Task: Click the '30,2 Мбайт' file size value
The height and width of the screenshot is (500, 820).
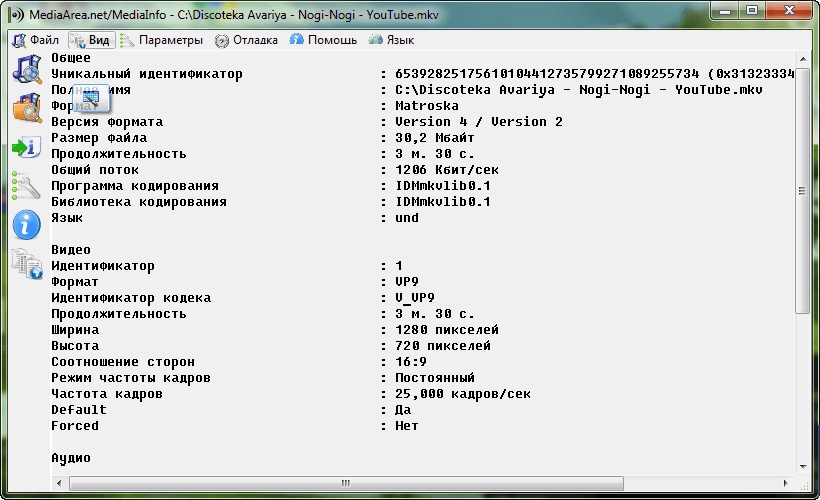Action: pyautogui.click(x=435, y=138)
